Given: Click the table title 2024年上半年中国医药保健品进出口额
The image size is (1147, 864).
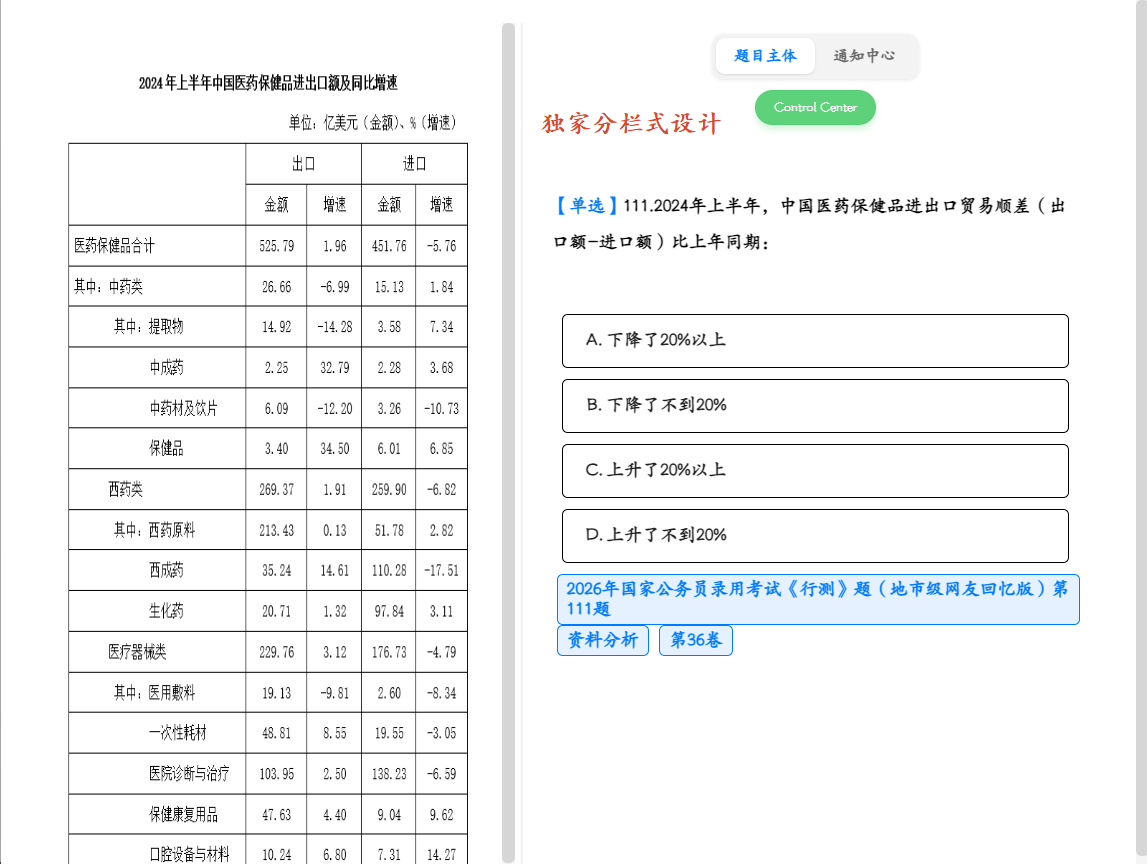Looking at the screenshot, I should click(x=268, y=83).
